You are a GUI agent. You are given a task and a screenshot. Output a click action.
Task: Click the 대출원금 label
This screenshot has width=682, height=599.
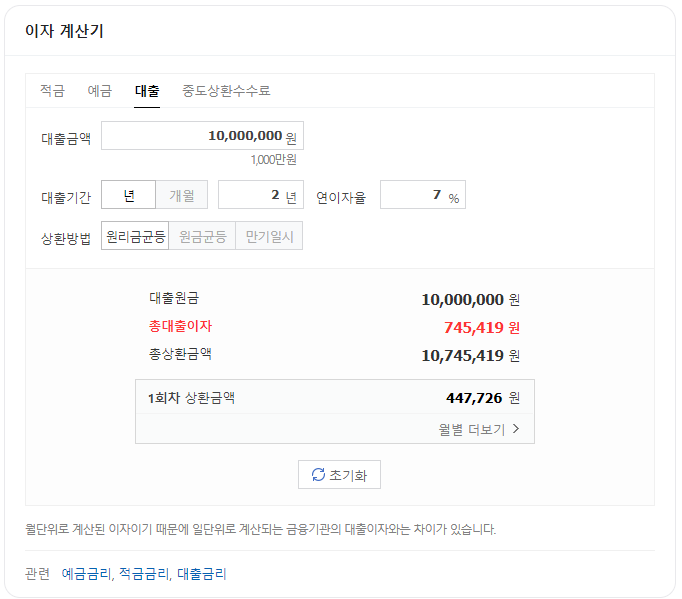point(174,298)
